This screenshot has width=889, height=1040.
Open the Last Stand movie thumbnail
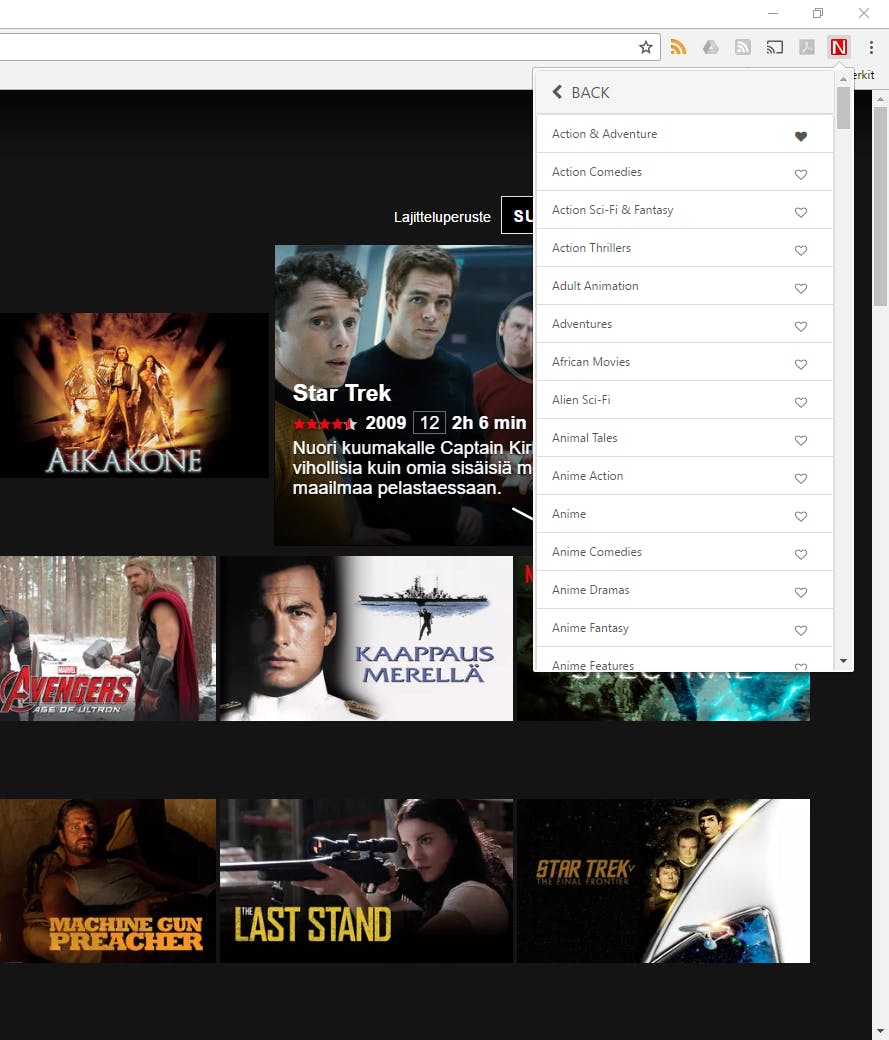[366, 881]
